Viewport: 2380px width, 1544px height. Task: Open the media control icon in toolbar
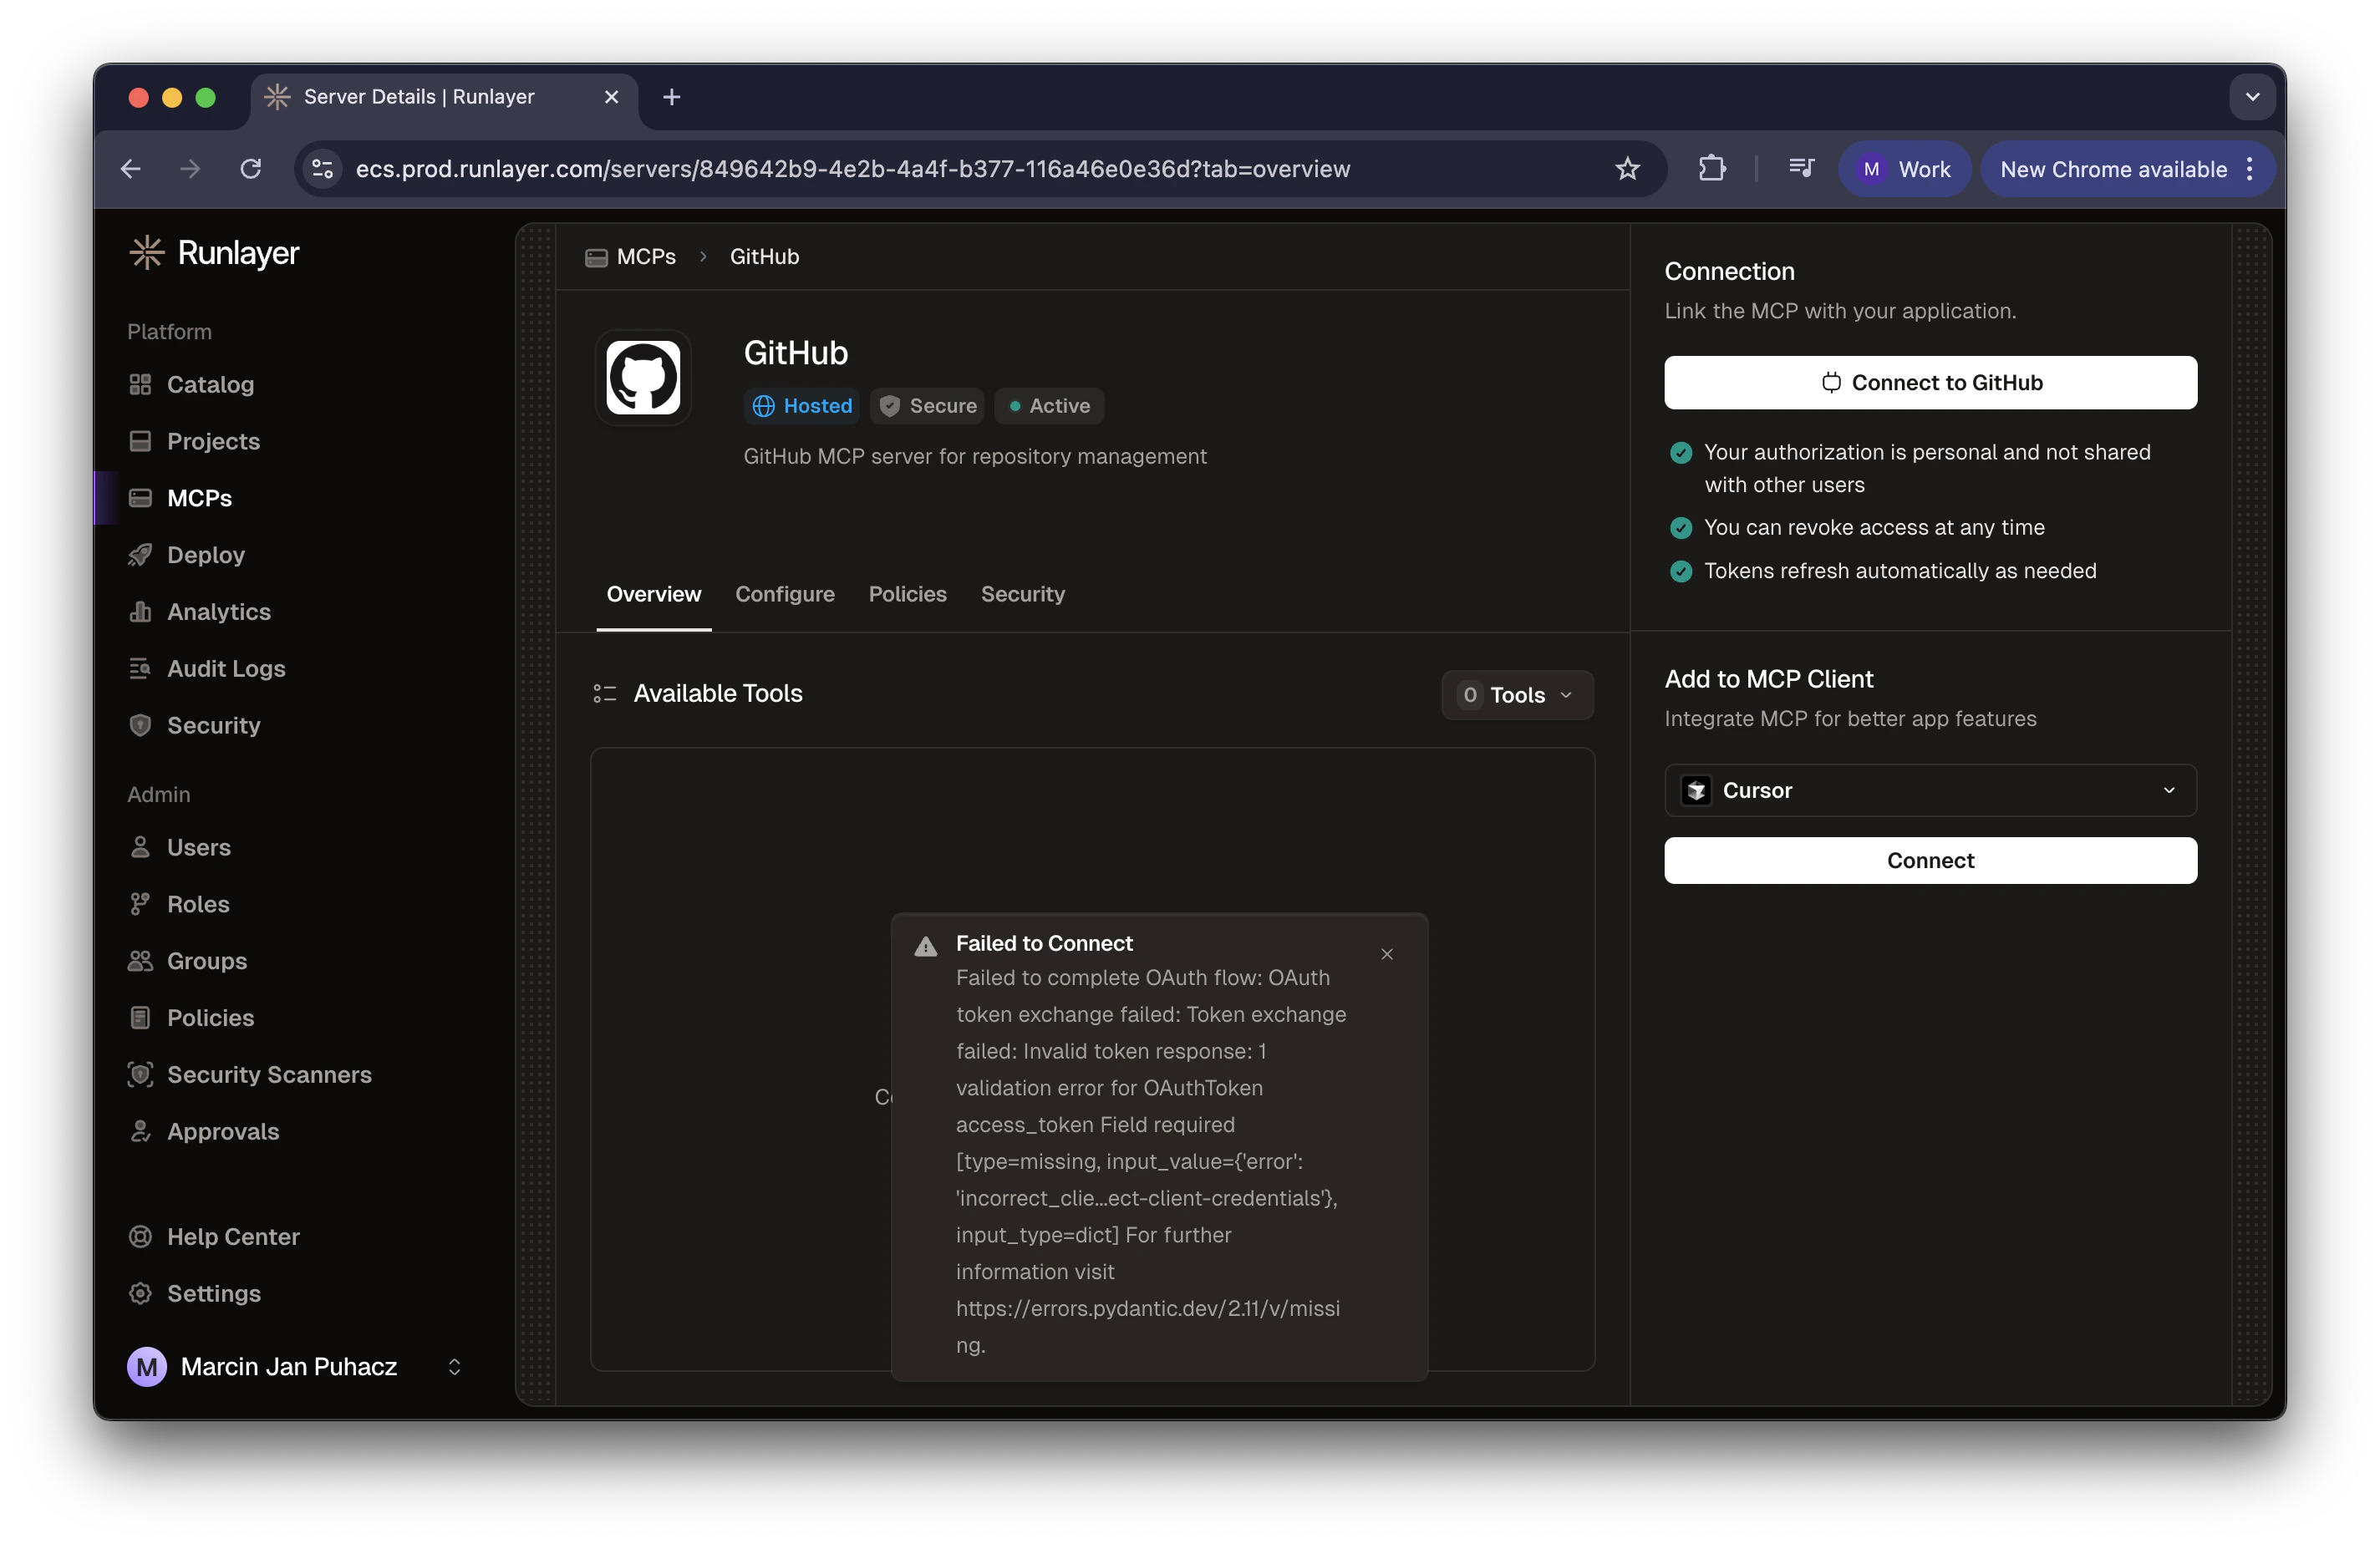pyautogui.click(x=1801, y=168)
